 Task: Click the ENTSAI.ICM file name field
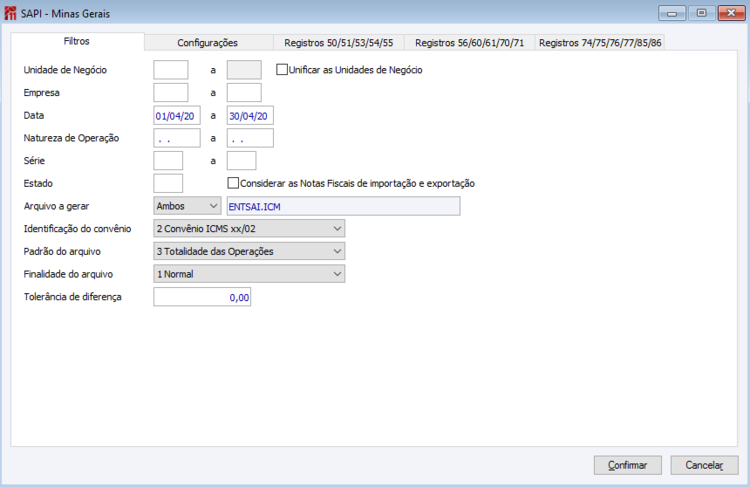(343, 206)
